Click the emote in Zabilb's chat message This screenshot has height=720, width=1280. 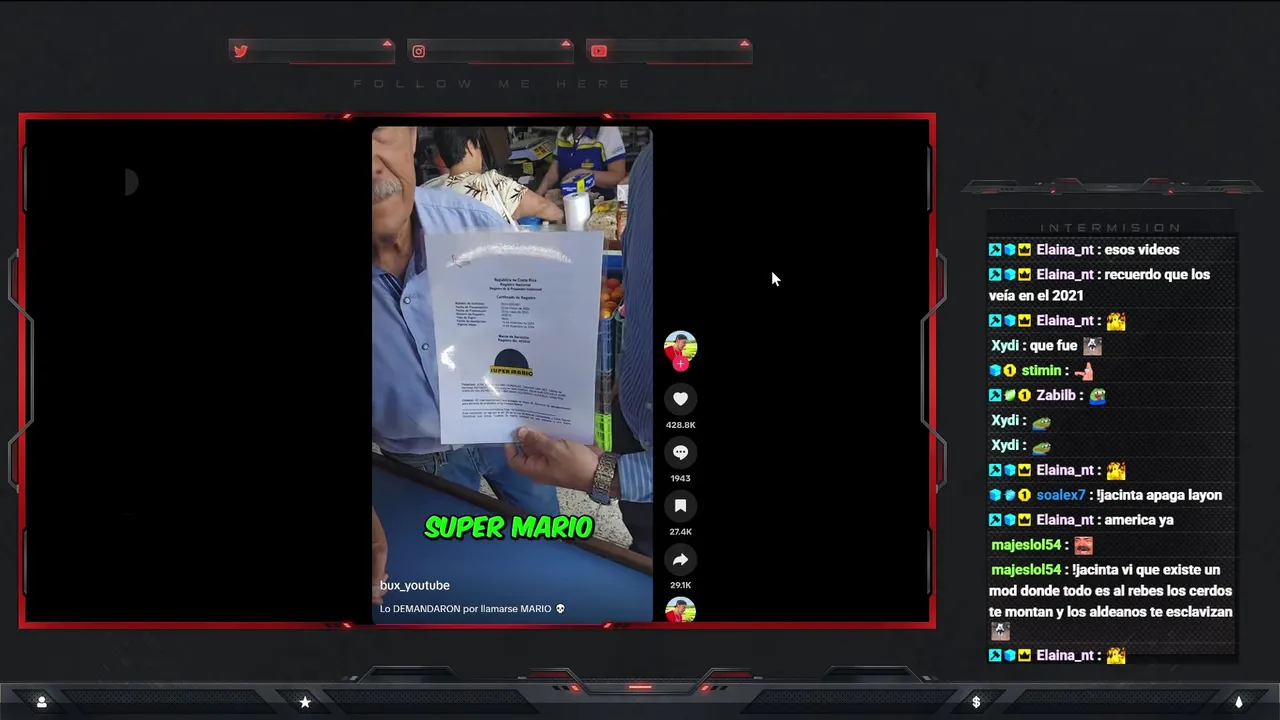pos(1097,396)
